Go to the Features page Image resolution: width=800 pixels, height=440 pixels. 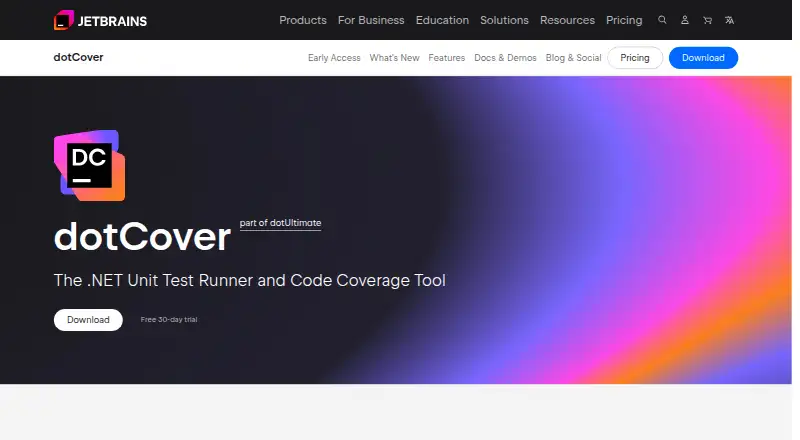446,58
